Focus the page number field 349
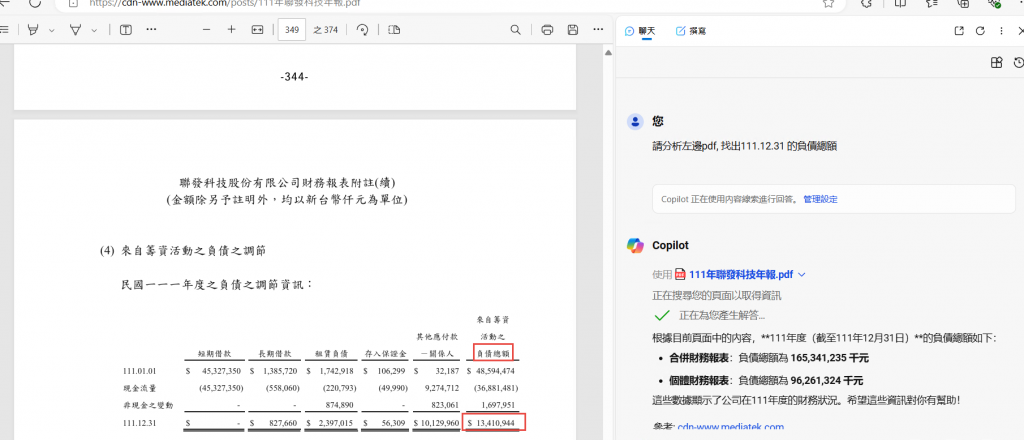 (292, 29)
